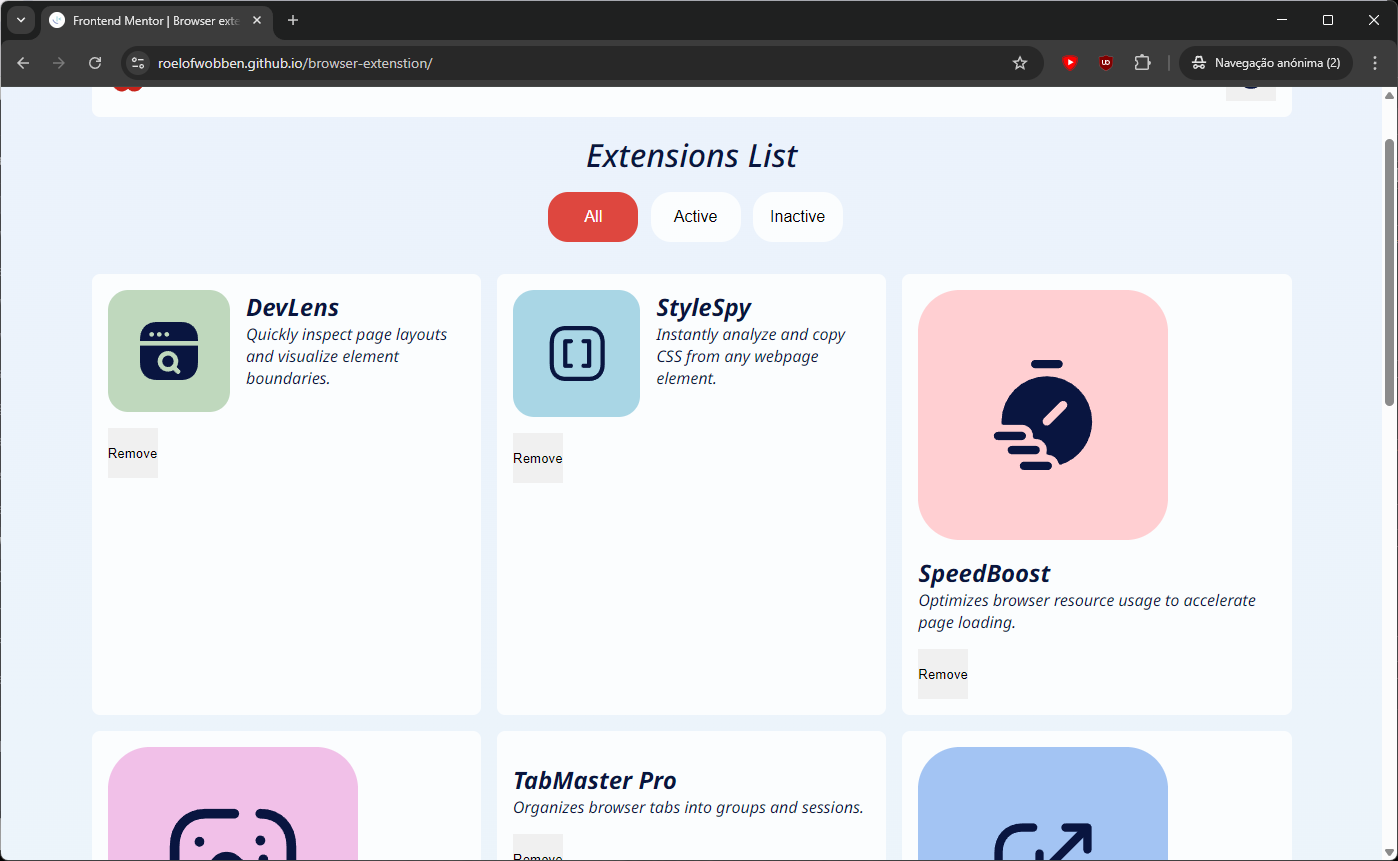Open Chrome's three-dot menu

click(1375, 63)
